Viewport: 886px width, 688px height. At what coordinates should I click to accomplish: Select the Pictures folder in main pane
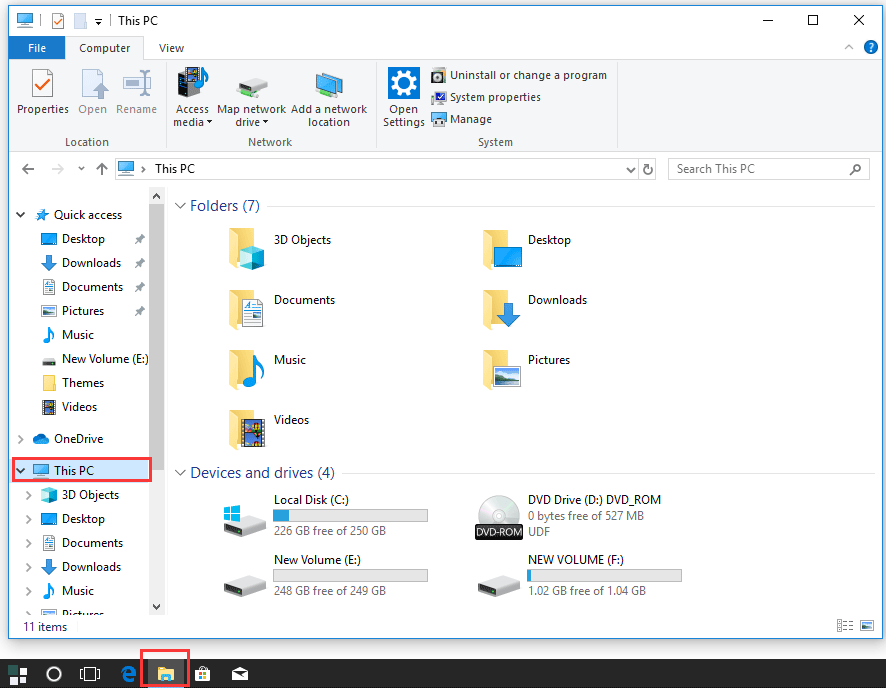(527, 368)
